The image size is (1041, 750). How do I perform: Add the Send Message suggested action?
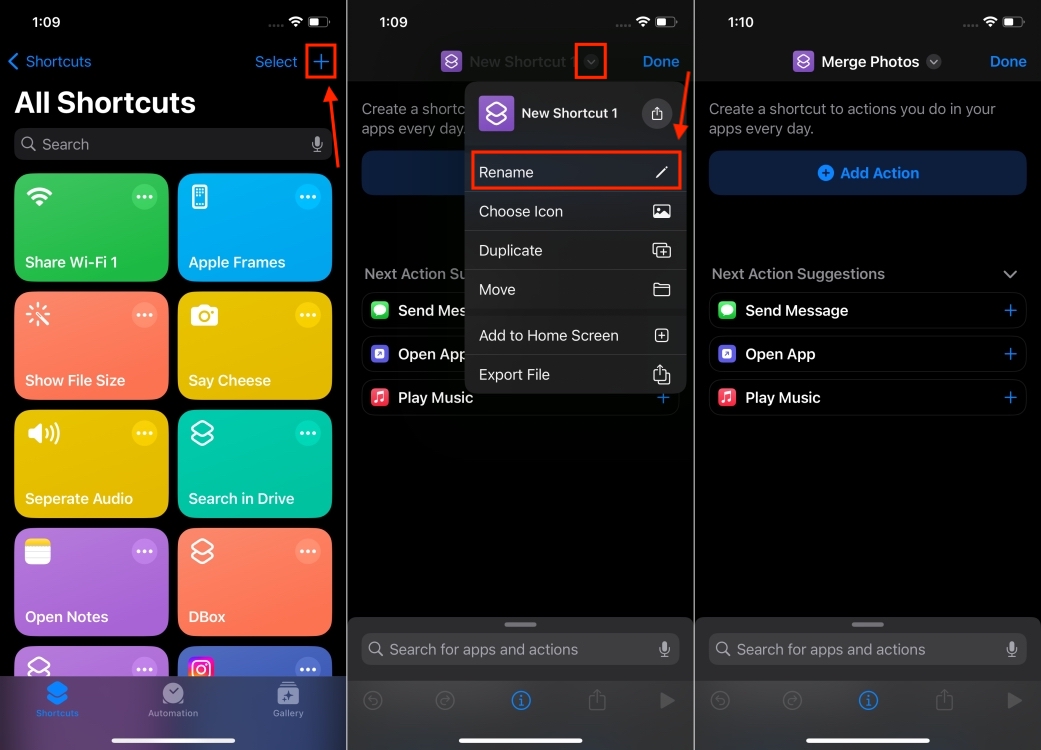1010,310
